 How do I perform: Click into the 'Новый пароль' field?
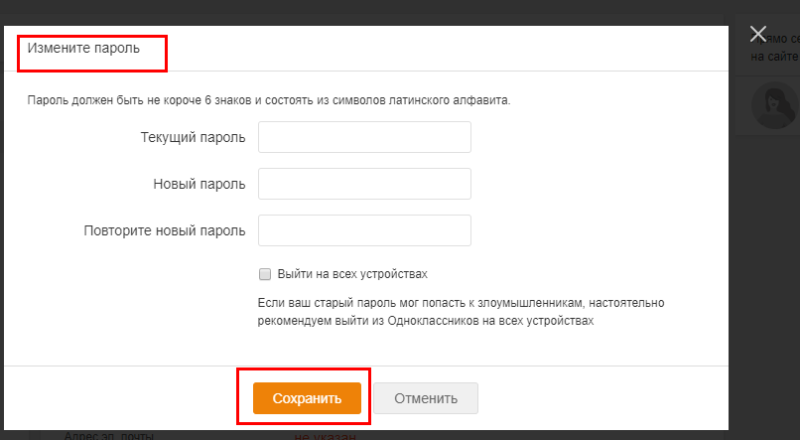click(364, 184)
